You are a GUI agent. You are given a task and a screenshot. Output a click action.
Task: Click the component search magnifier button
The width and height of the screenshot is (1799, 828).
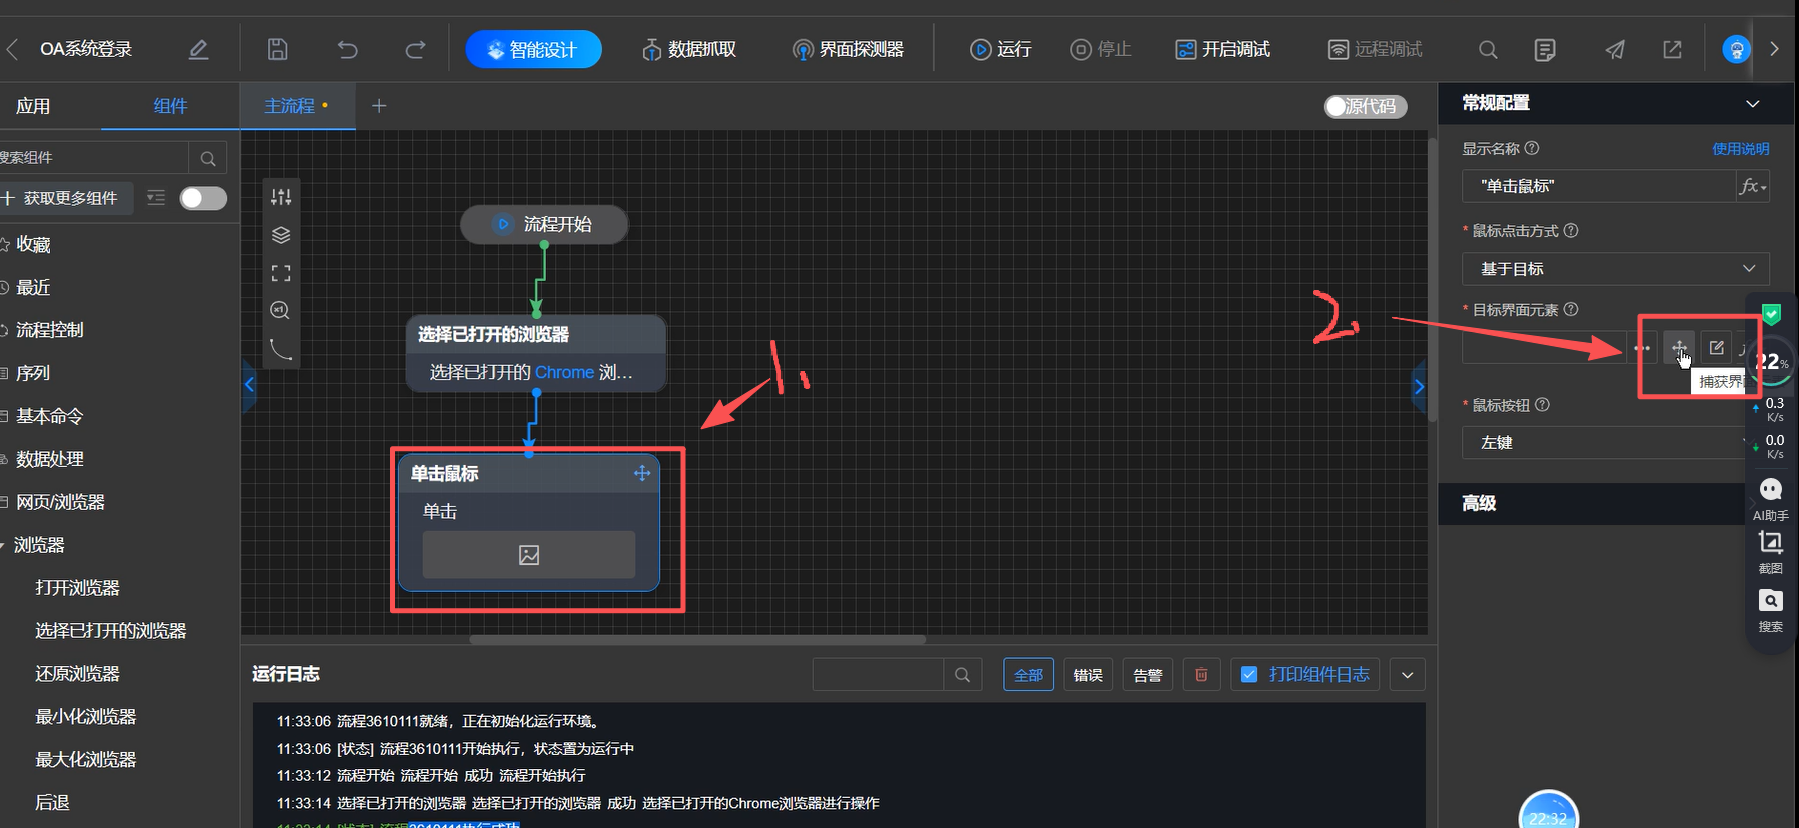208,158
